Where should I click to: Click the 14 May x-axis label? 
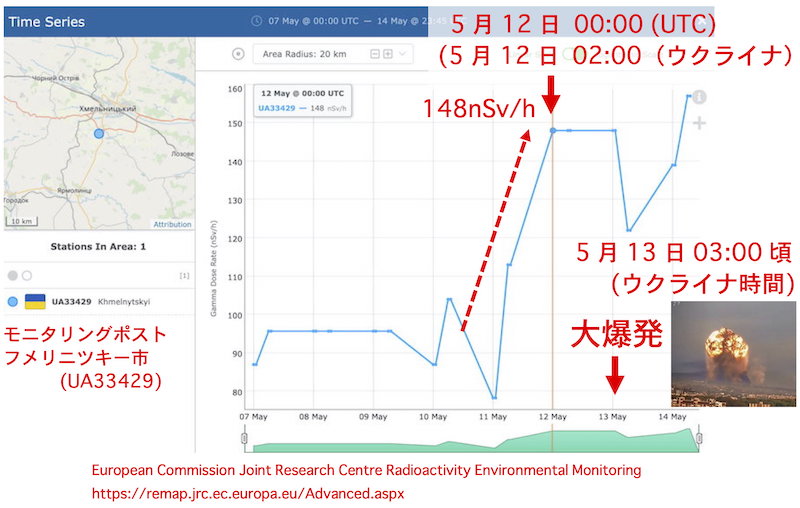672,417
